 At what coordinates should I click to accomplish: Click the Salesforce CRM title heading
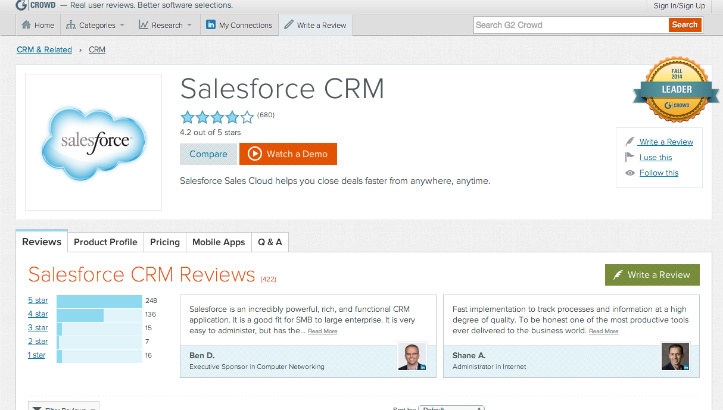(x=282, y=89)
